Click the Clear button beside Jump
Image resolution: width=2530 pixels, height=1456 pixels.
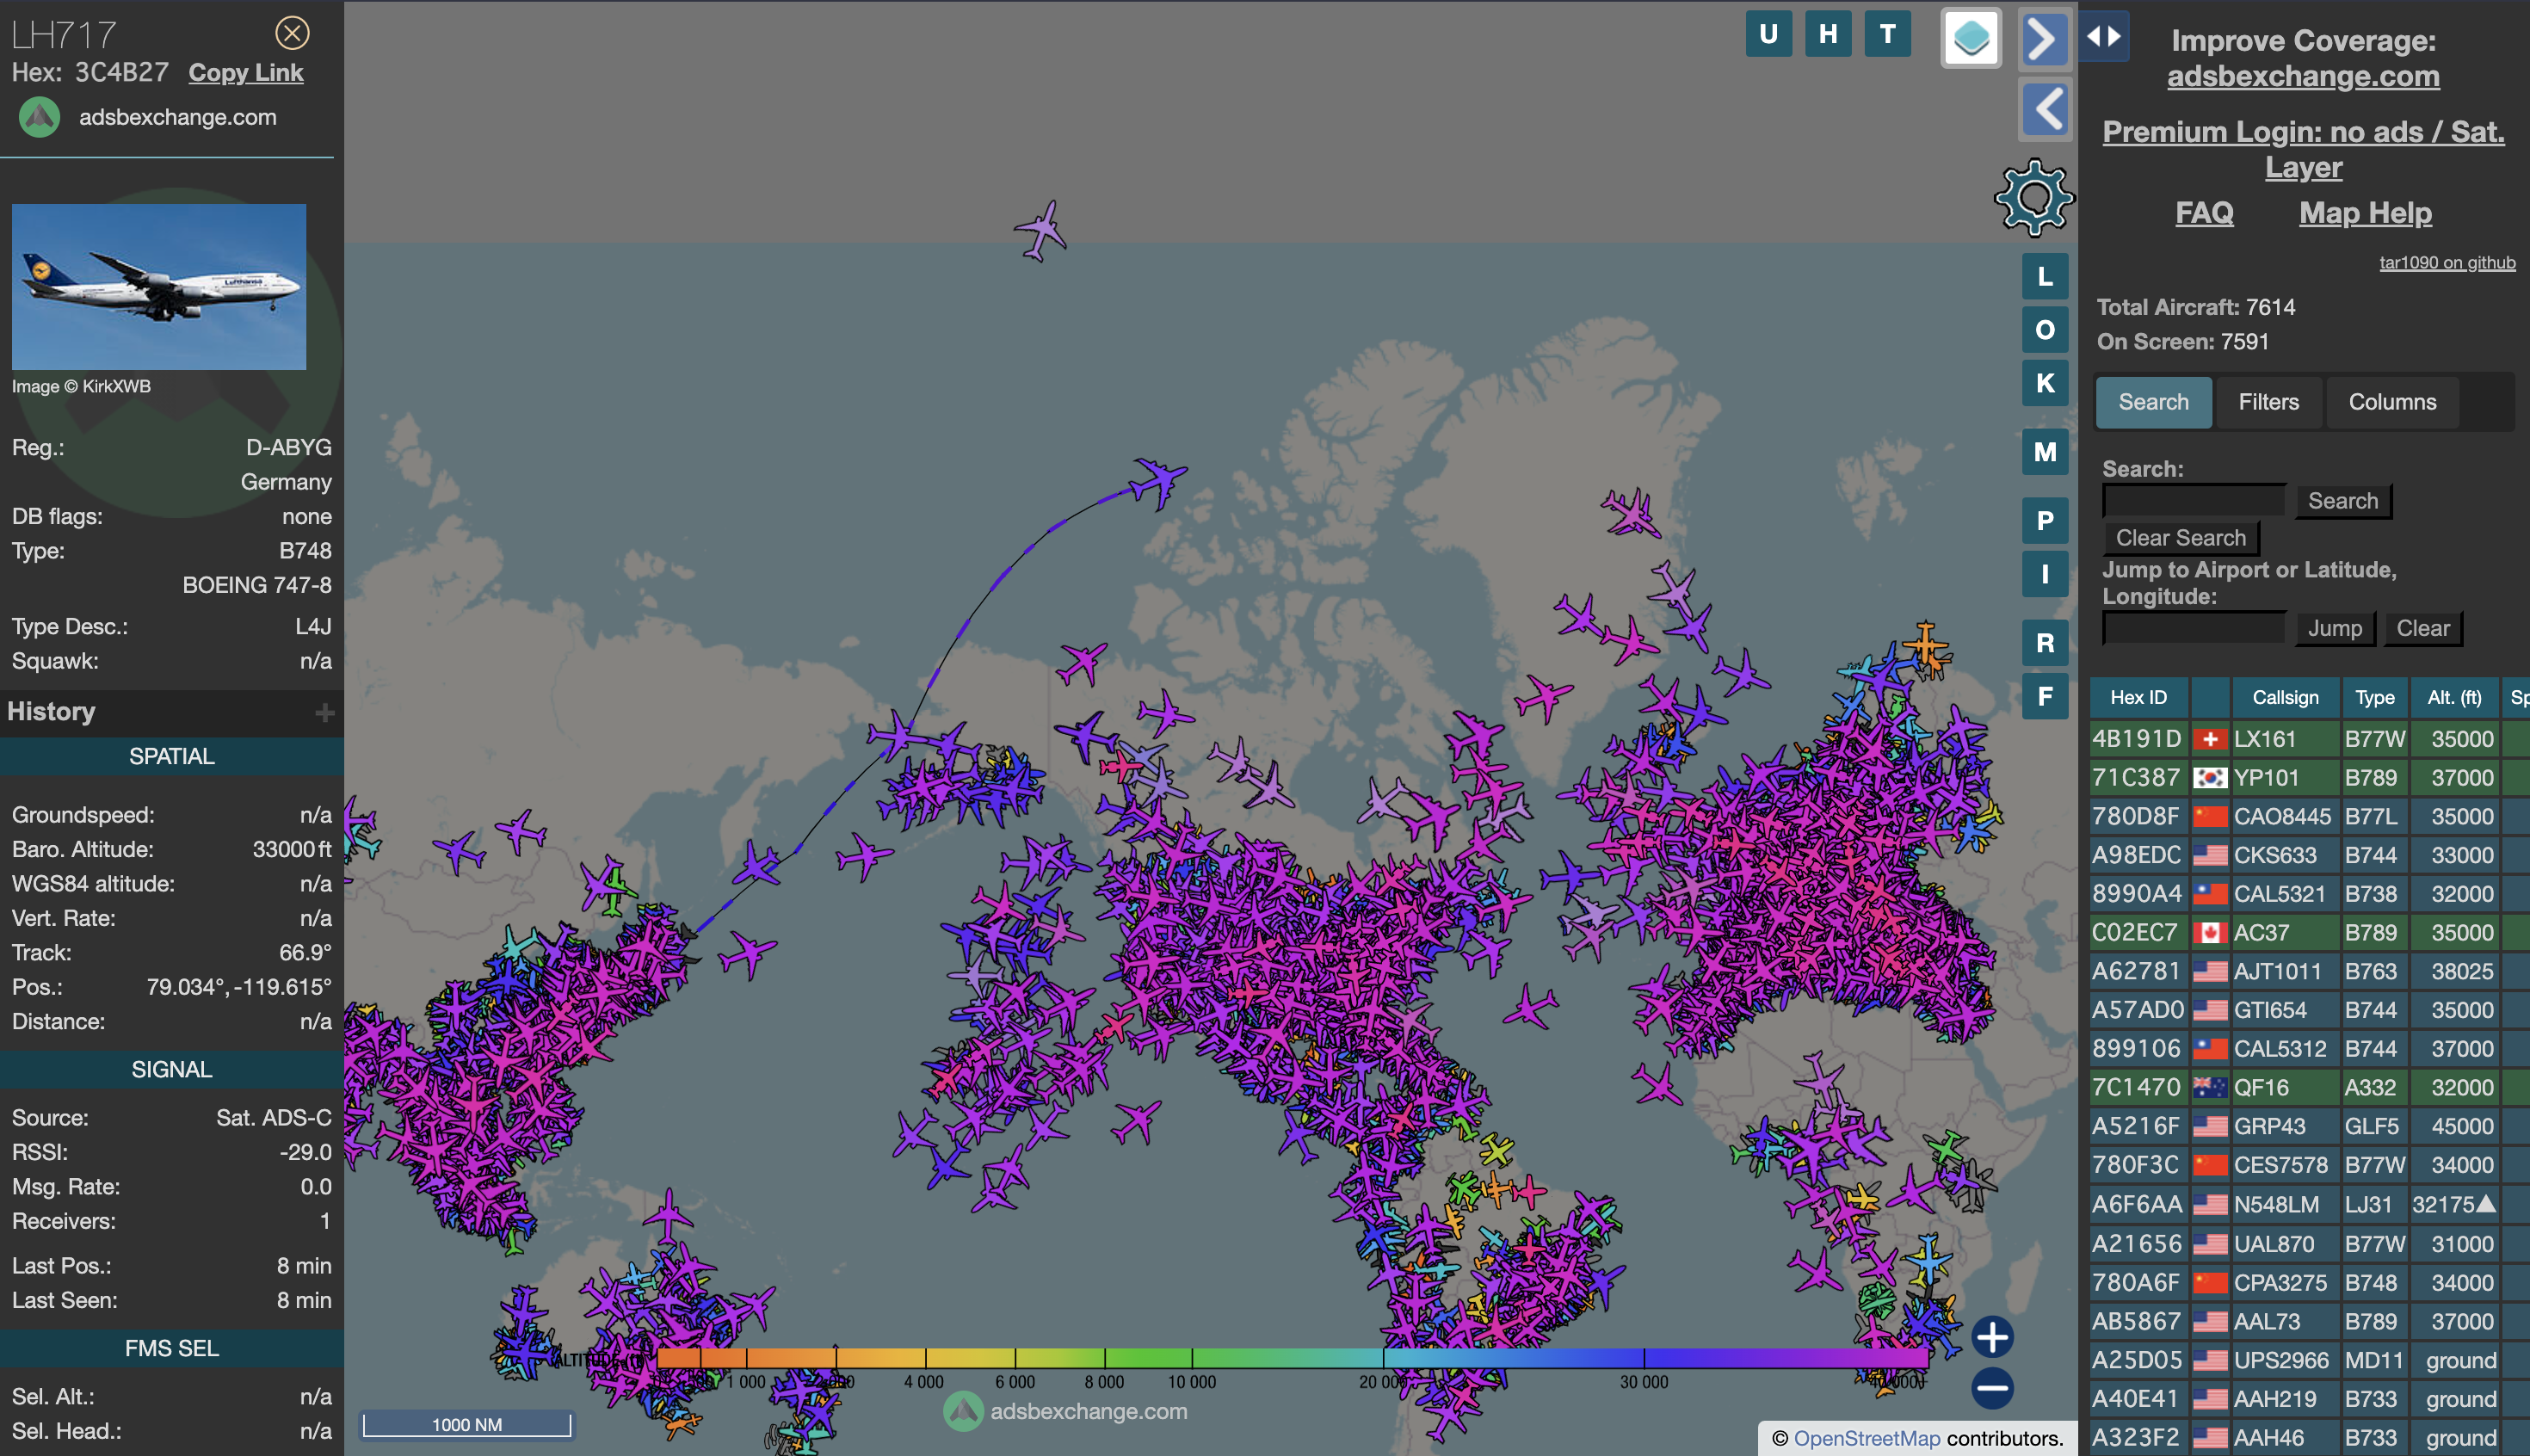coord(2422,629)
